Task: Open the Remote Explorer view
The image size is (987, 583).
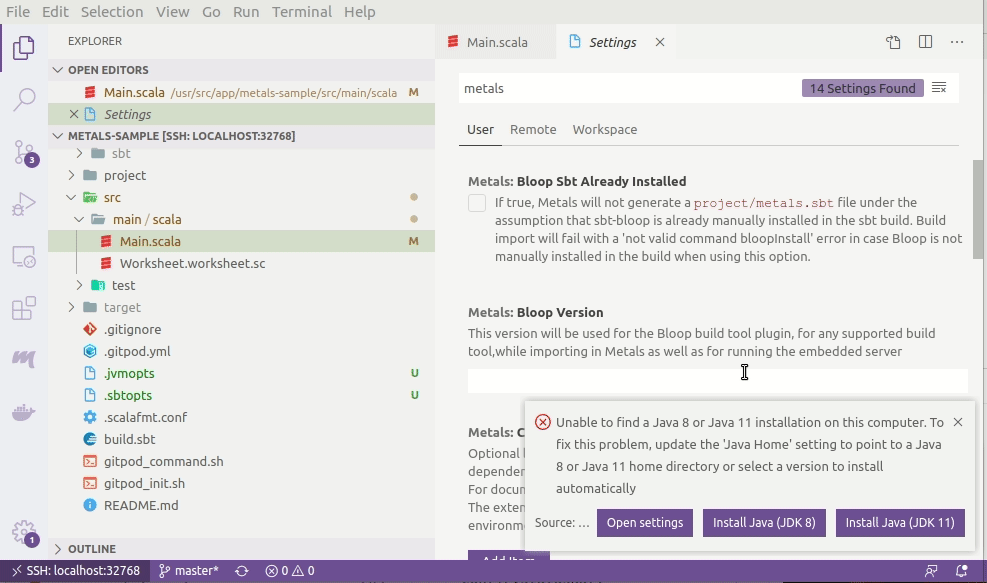Action: pos(23,257)
